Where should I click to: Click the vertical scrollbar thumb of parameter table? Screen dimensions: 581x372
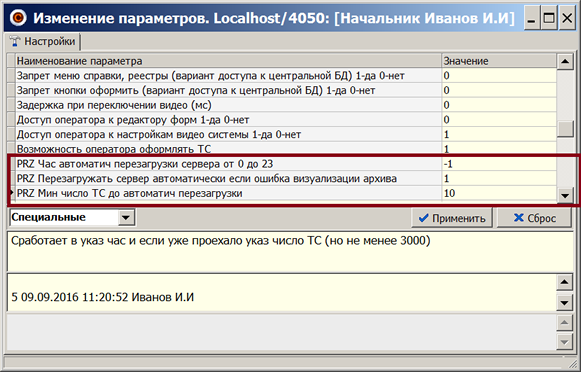pyautogui.click(x=565, y=129)
